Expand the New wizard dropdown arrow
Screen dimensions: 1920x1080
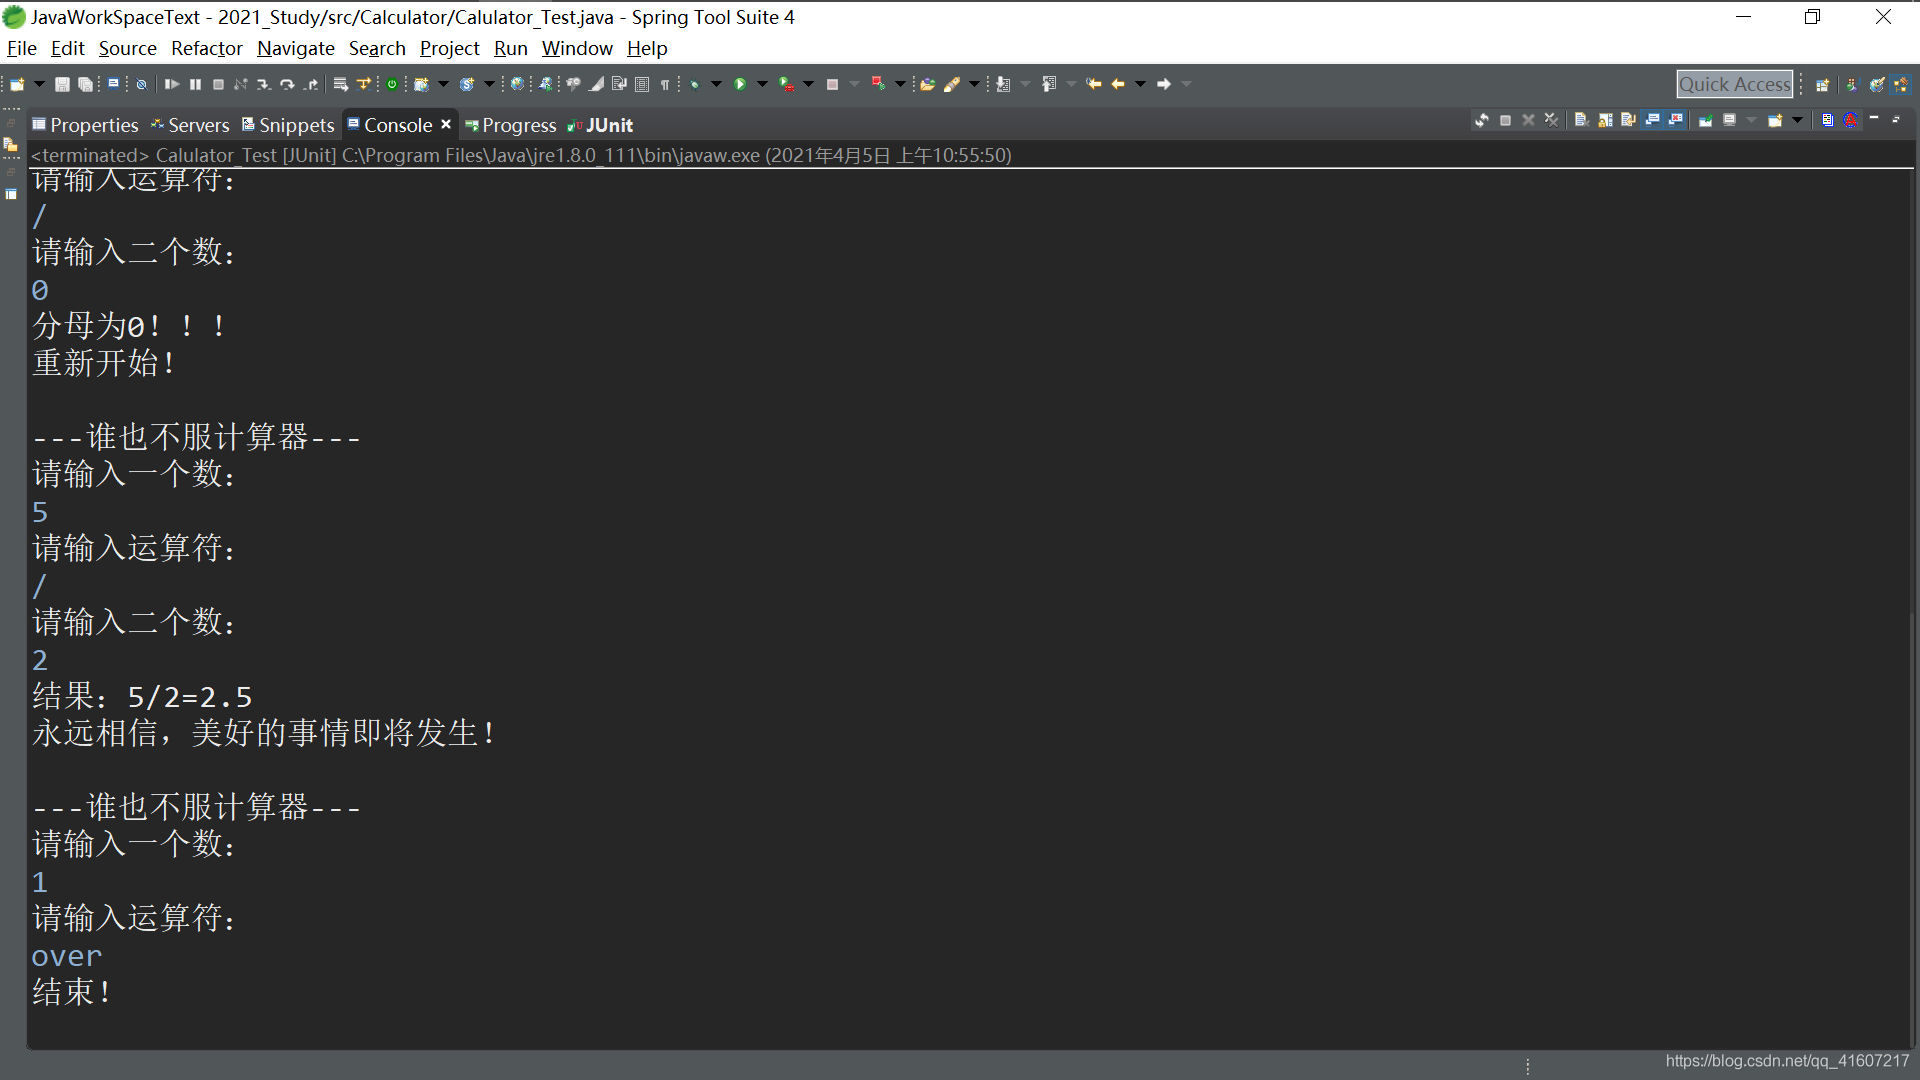click(39, 84)
